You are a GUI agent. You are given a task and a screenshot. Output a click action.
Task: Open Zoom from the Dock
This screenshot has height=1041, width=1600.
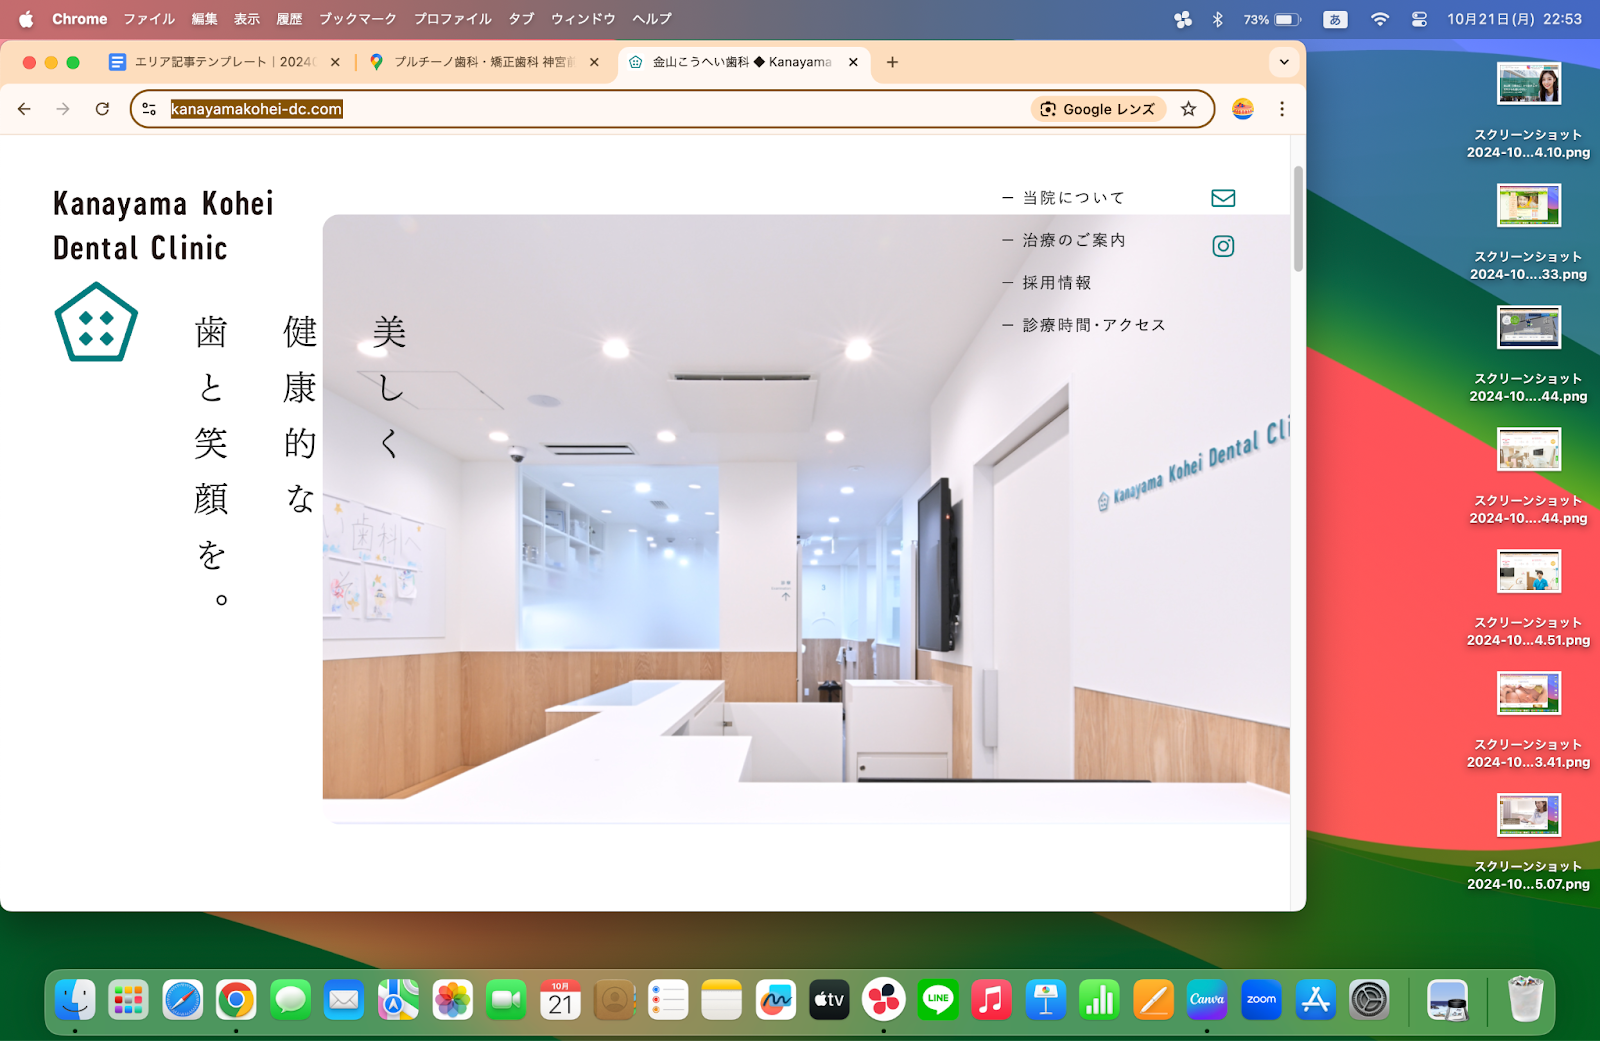click(1261, 999)
